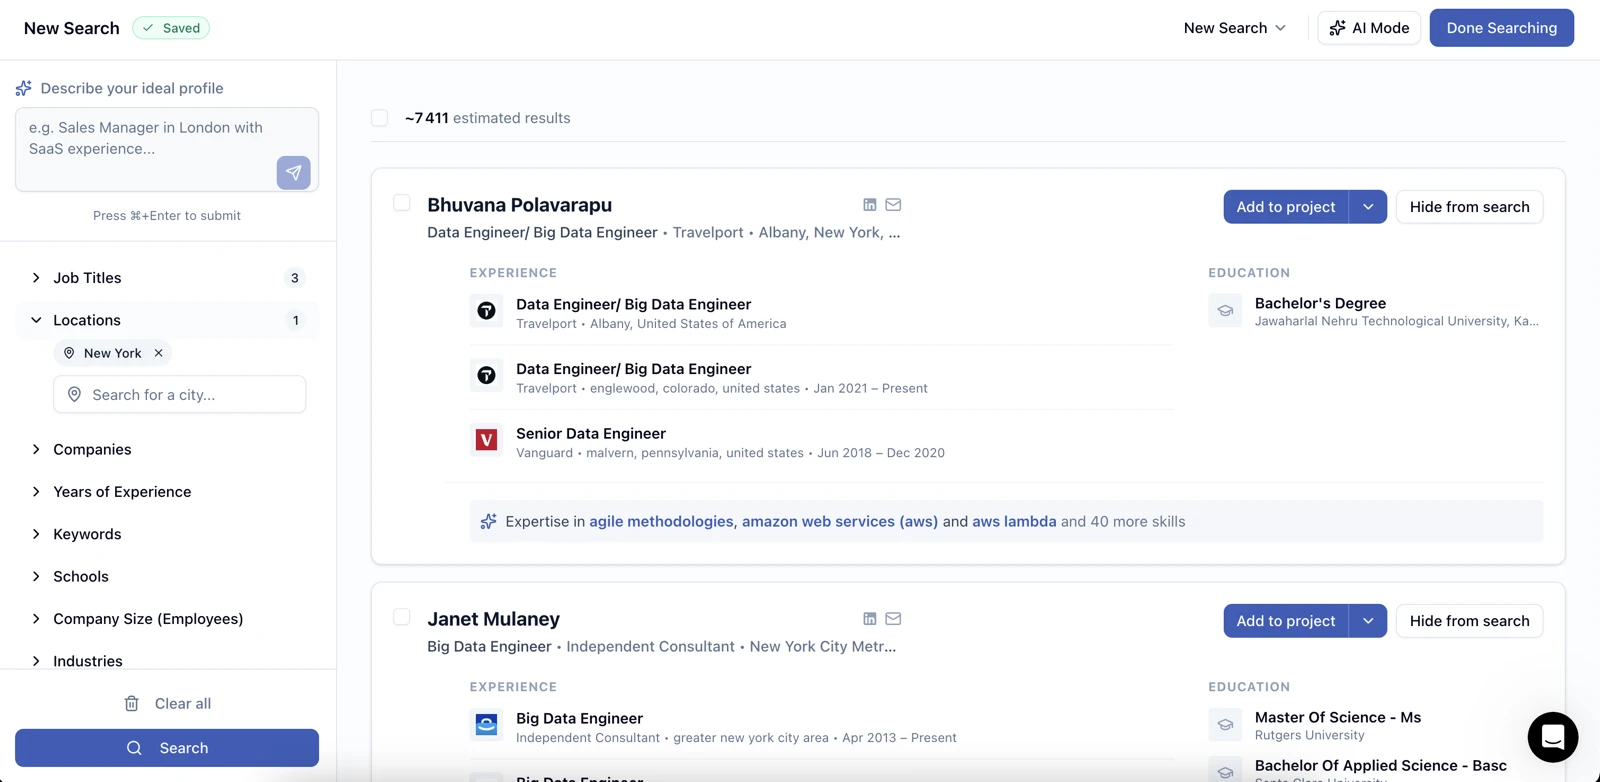Open the New Search dropdown in header
The height and width of the screenshot is (782, 1600).
[1235, 28]
